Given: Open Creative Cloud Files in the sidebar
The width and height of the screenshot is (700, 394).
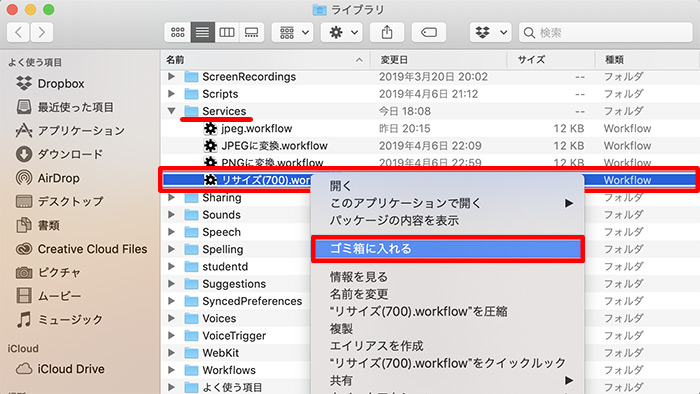Looking at the screenshot, I should [81, 249].
